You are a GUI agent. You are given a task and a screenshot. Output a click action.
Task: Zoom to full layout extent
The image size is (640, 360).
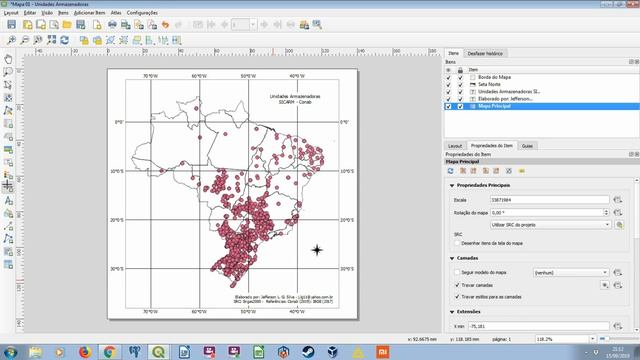(x=51, y=40)
